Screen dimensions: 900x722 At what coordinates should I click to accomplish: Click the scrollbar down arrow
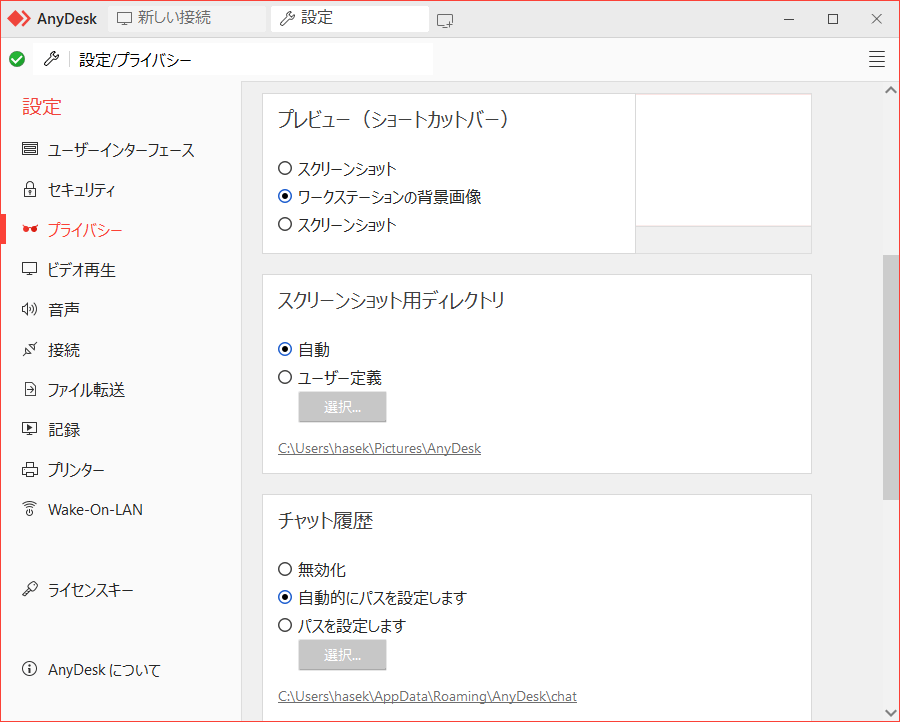pos(890,713)
